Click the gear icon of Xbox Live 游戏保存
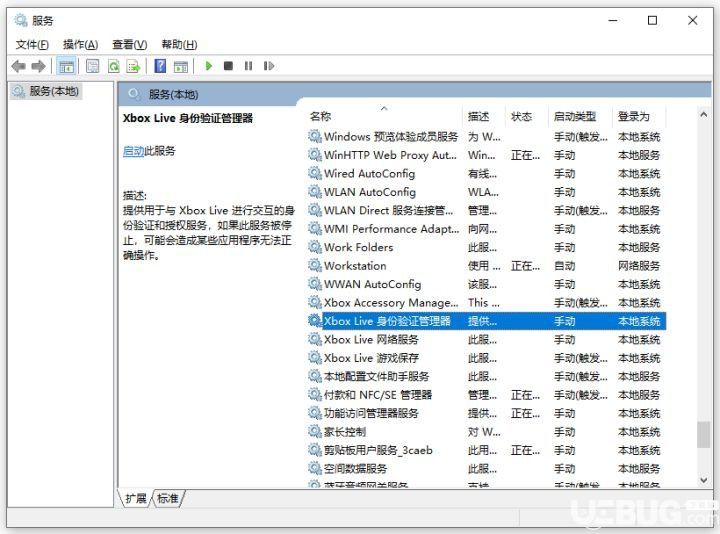Screen dimensions: 720x534 point(315,358)
